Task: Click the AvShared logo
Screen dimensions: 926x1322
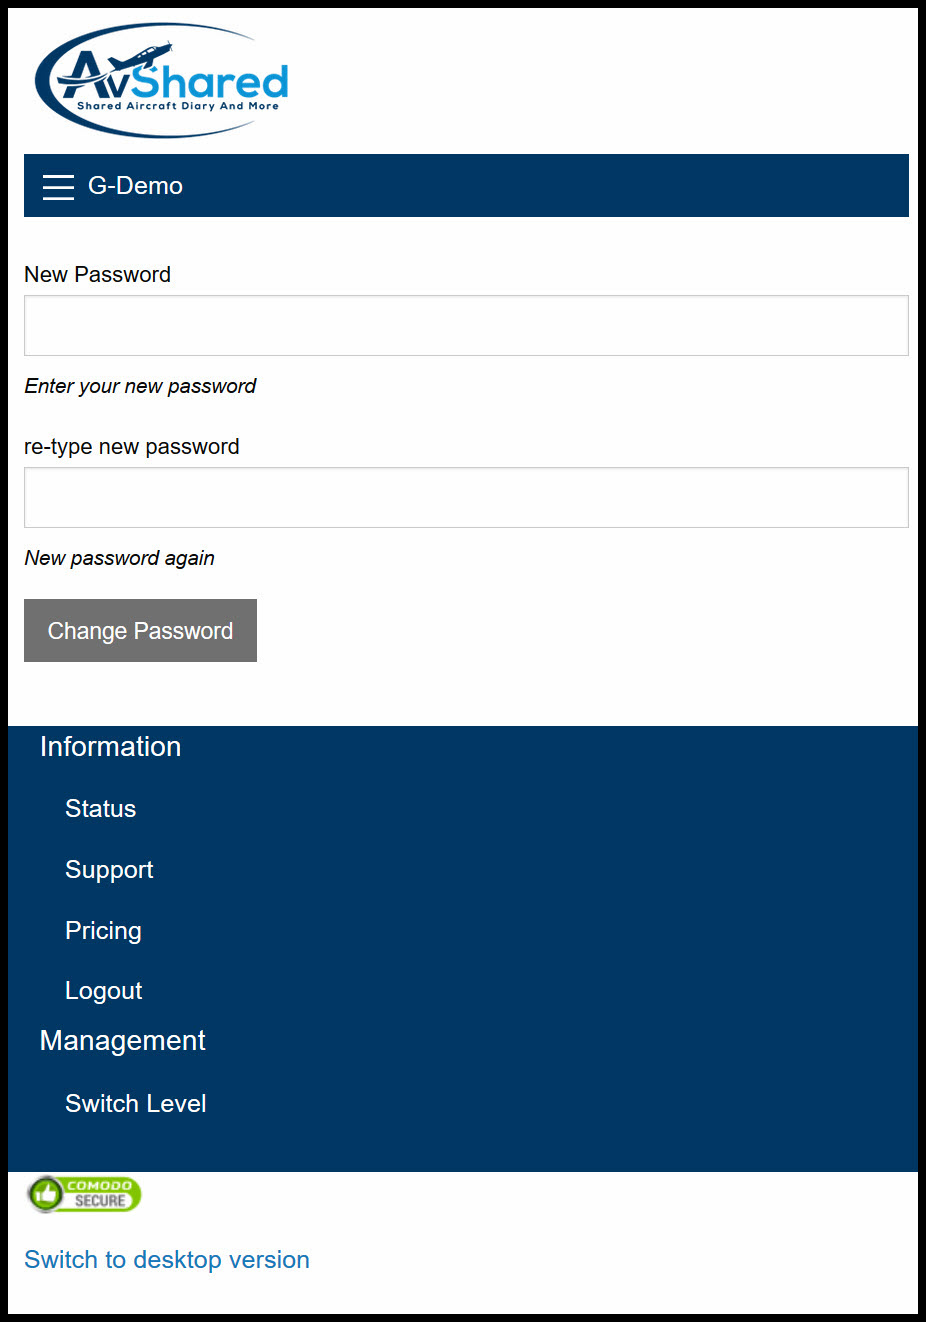Action: click(162, 81)
